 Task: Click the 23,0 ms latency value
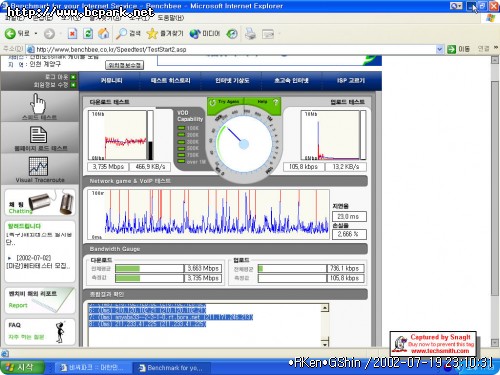pyautogui.click(x=349, y=217)
